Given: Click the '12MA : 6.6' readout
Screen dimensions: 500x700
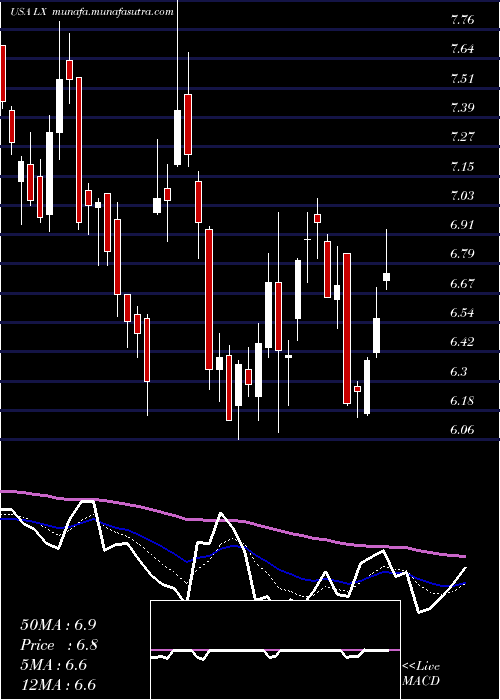Looking at the screenshot, I should pyautogui.click(x=58, y=685).
